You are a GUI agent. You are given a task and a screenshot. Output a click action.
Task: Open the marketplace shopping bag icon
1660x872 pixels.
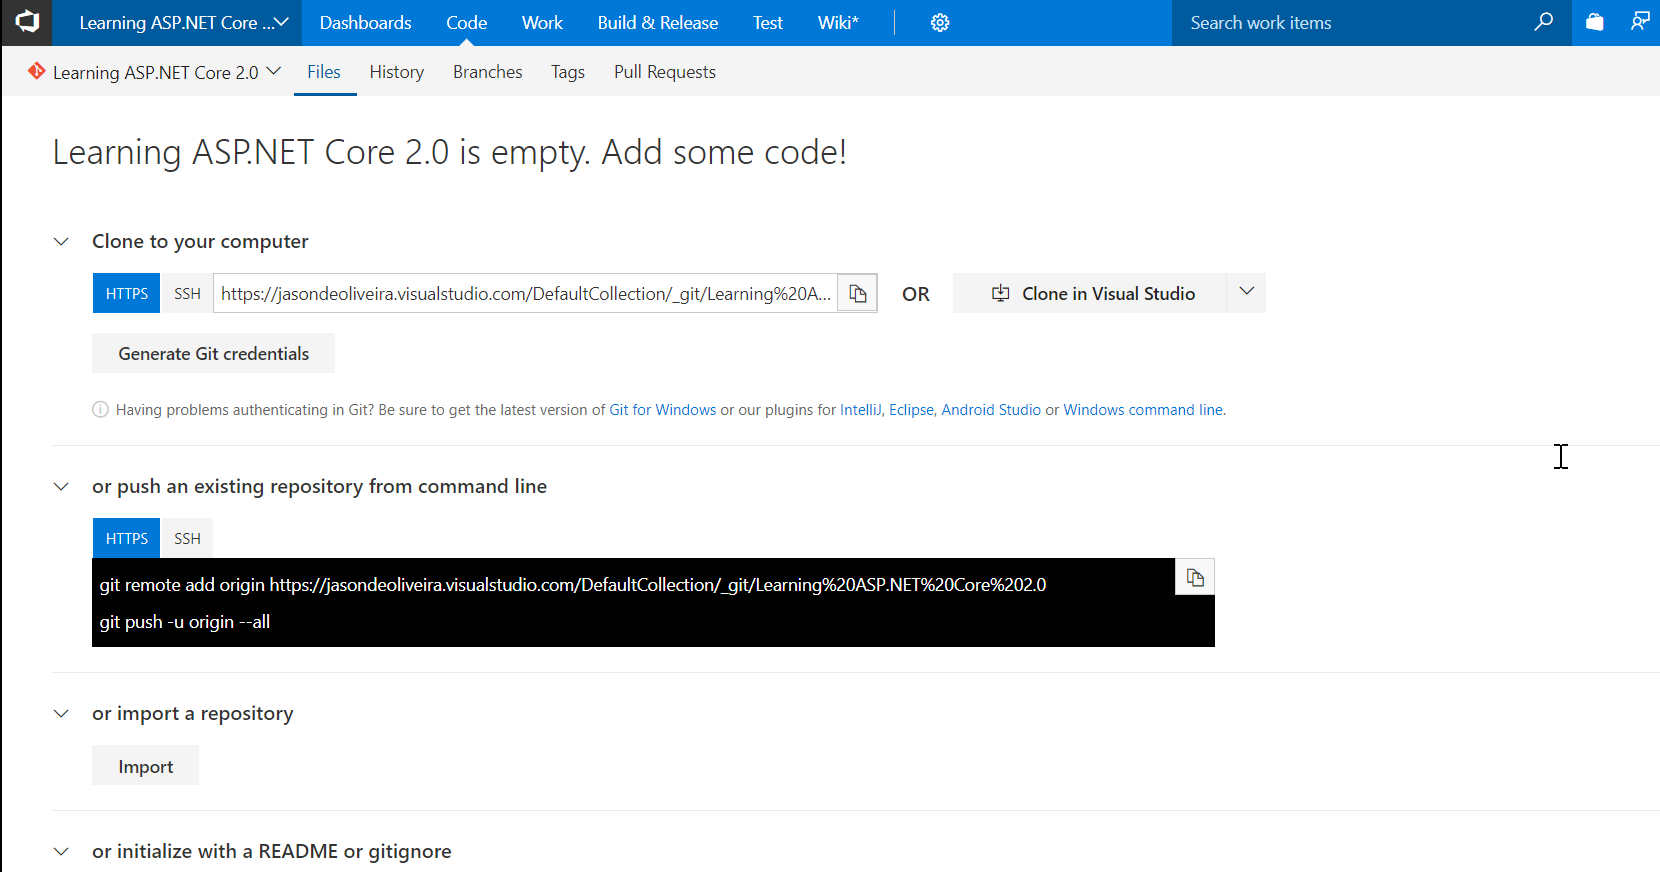click(1594, 22)
